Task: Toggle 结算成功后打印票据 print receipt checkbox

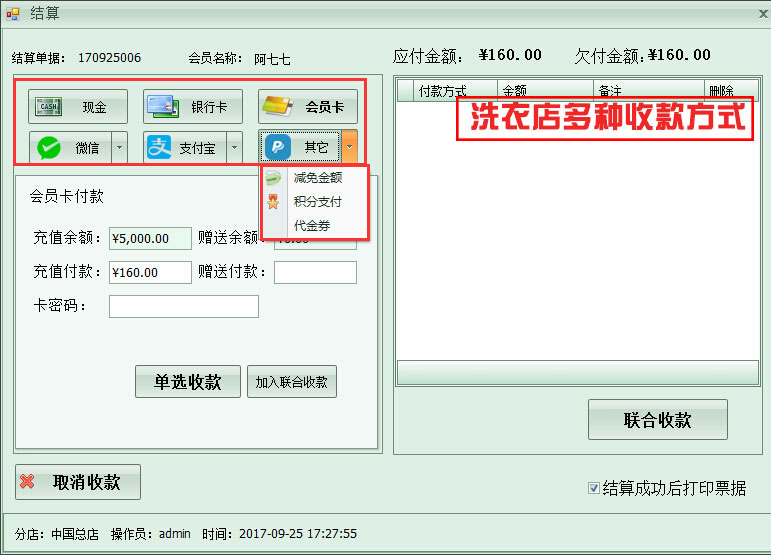Action: pyautogui.click(x=594, y=488)
